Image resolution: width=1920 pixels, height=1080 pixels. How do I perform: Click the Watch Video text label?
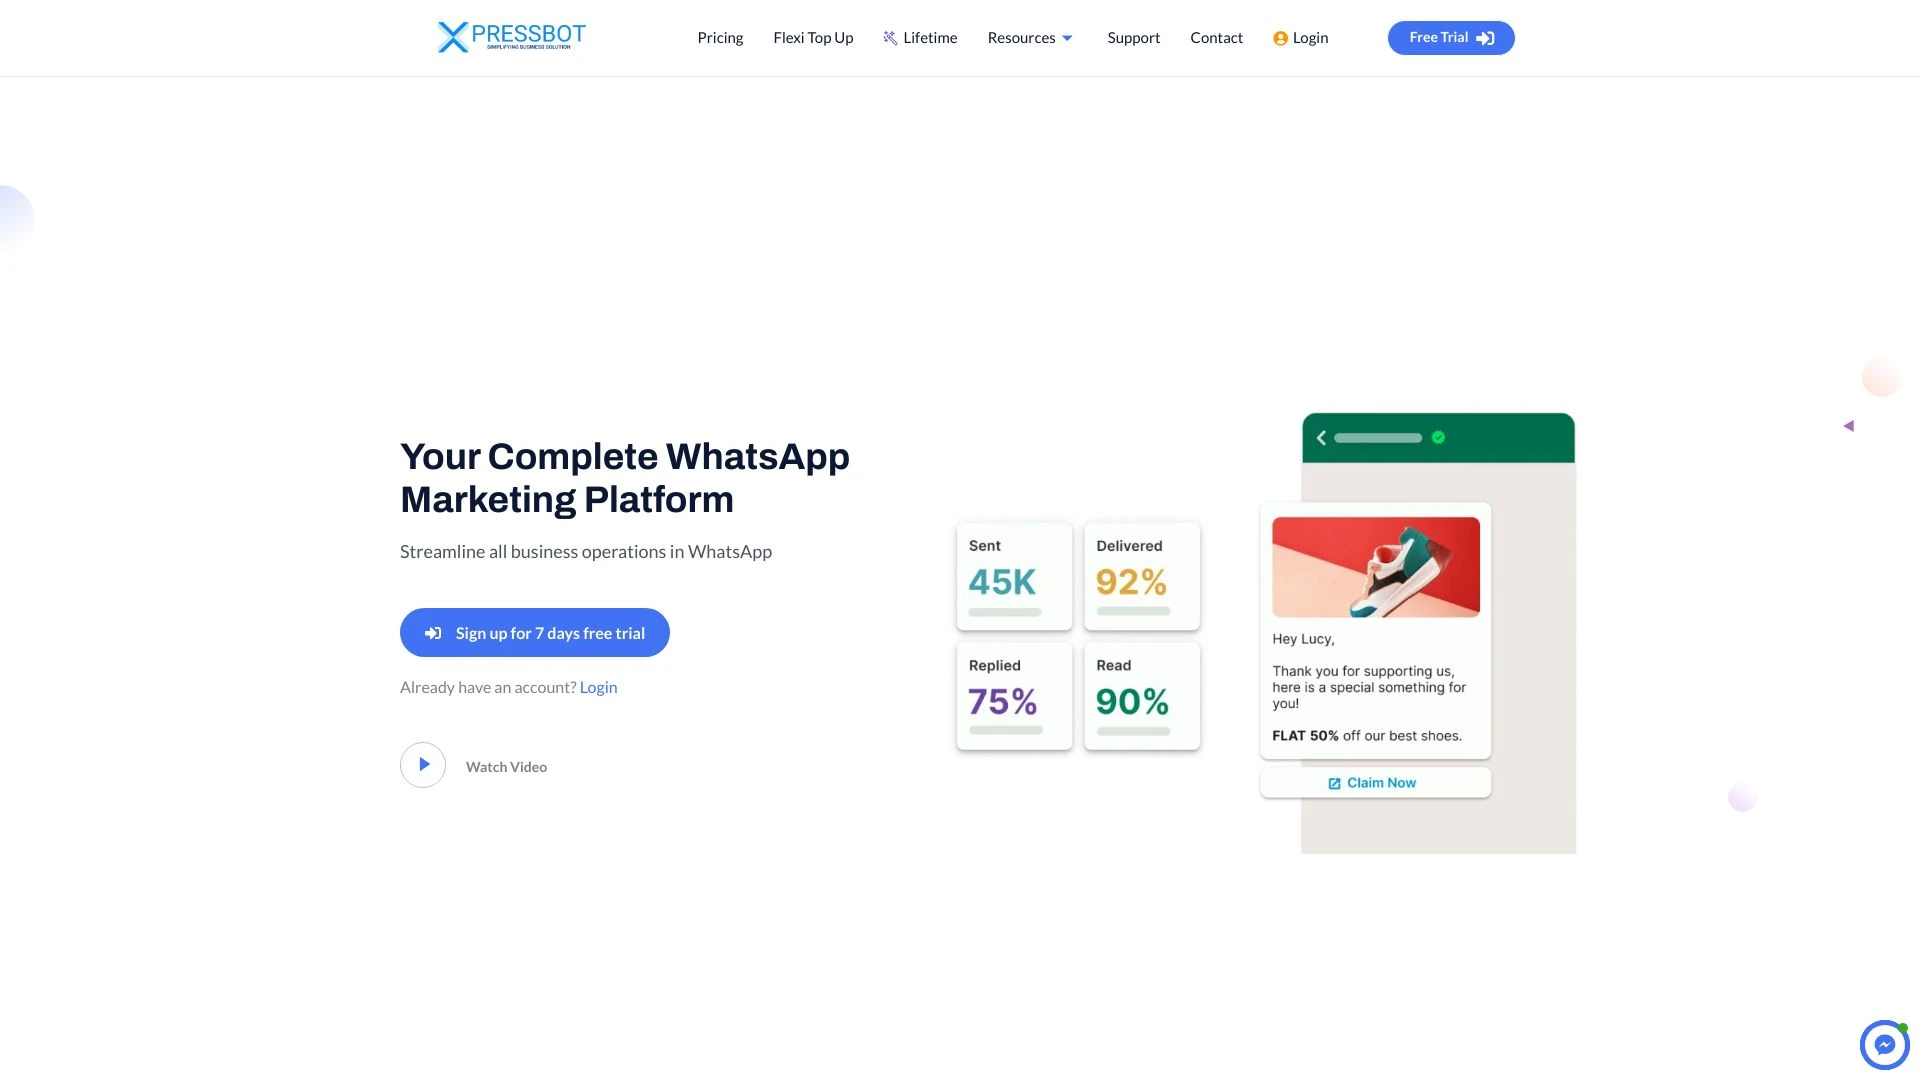point(506,766)
